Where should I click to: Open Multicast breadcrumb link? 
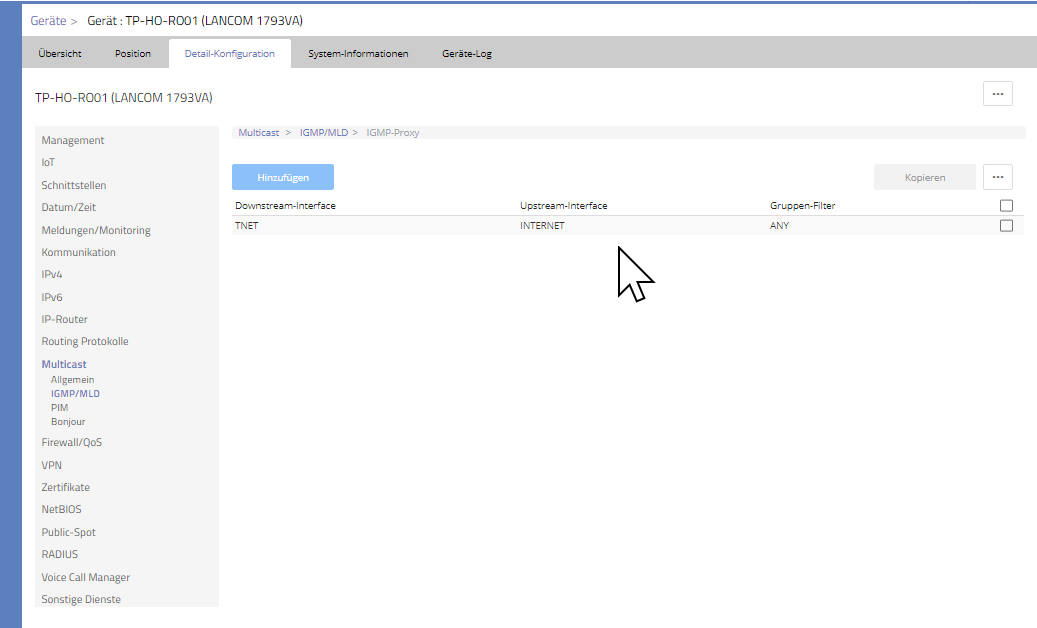[259, 132]
